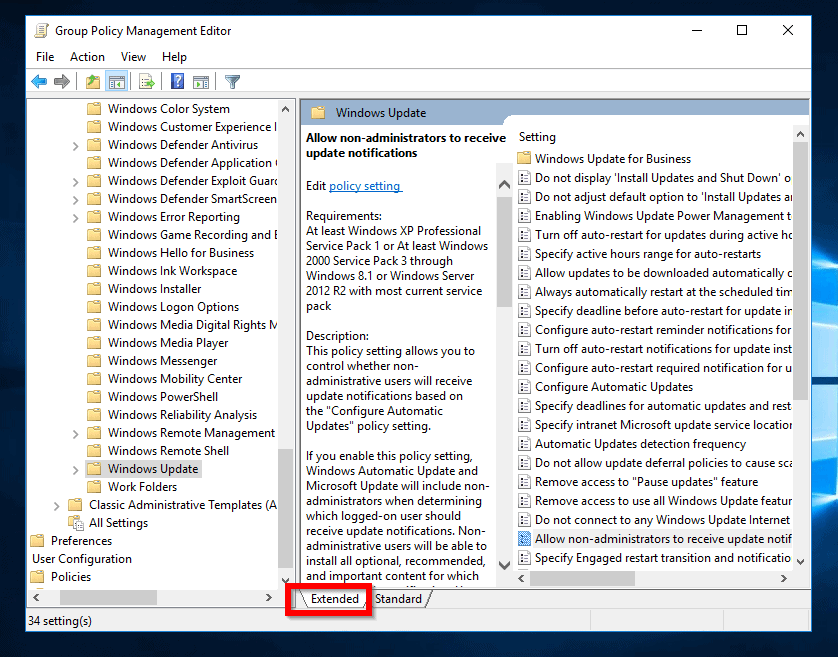Select the Configure Automatic Updates setting
Viewport: 838px width, 657px height.
click(x=613, y=387)
